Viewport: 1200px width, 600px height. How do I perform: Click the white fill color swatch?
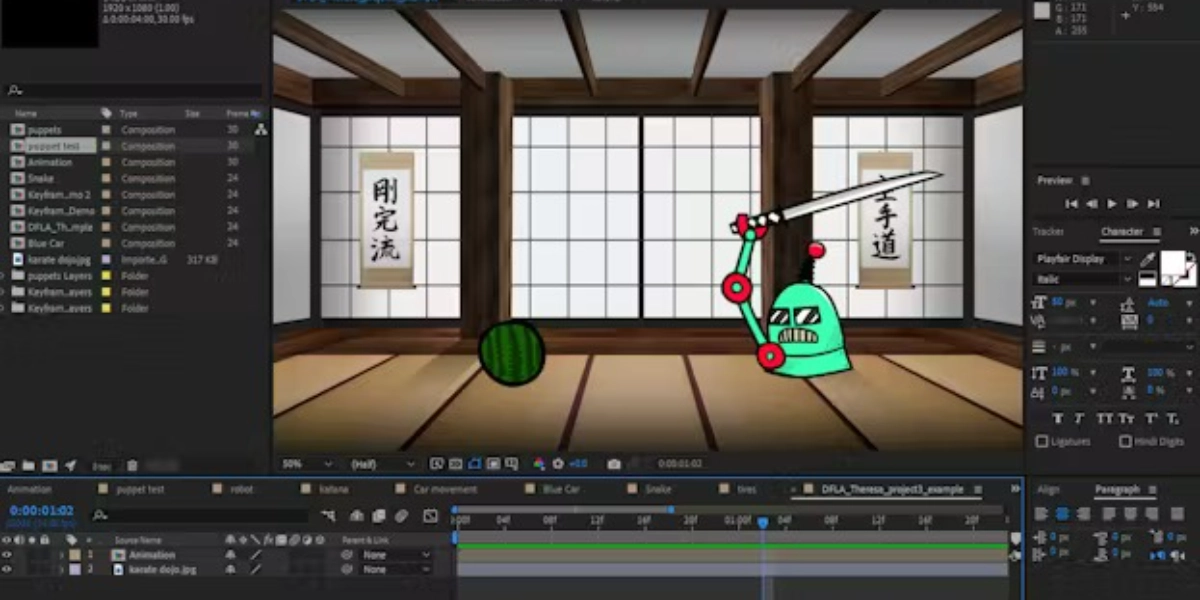(x=1174, y=264)
